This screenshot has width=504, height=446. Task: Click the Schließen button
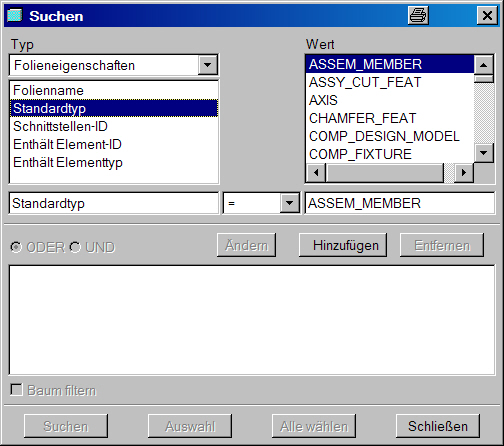(438, 426)
